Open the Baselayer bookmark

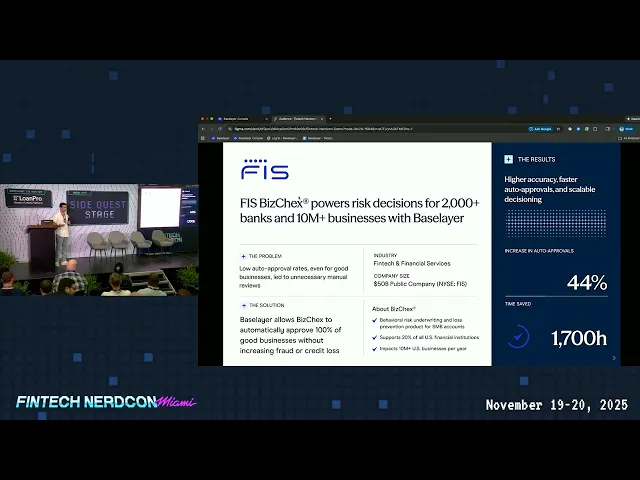220,138
